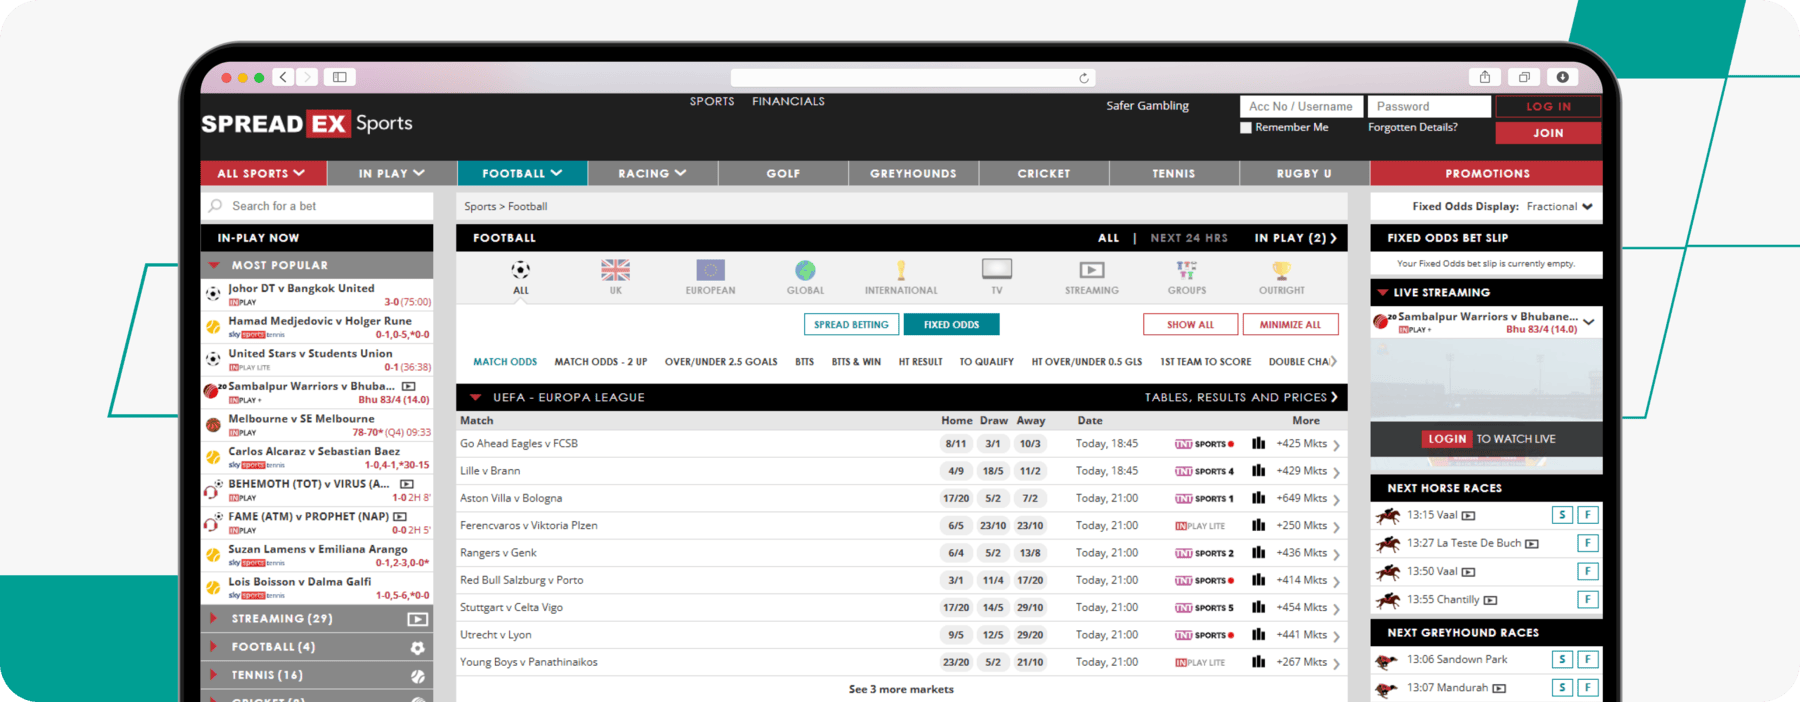Select the ALL football filter icon
The width and height of the screenshot is (1800, 702).
520,270
